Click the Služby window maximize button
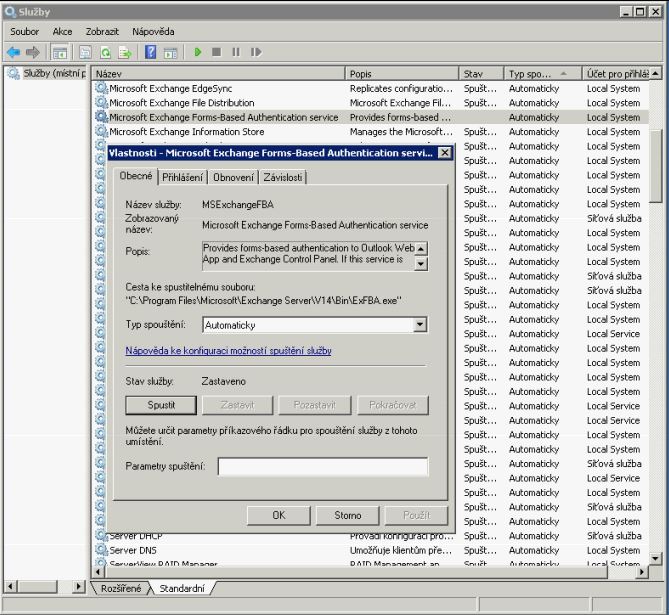 [640, 12]
